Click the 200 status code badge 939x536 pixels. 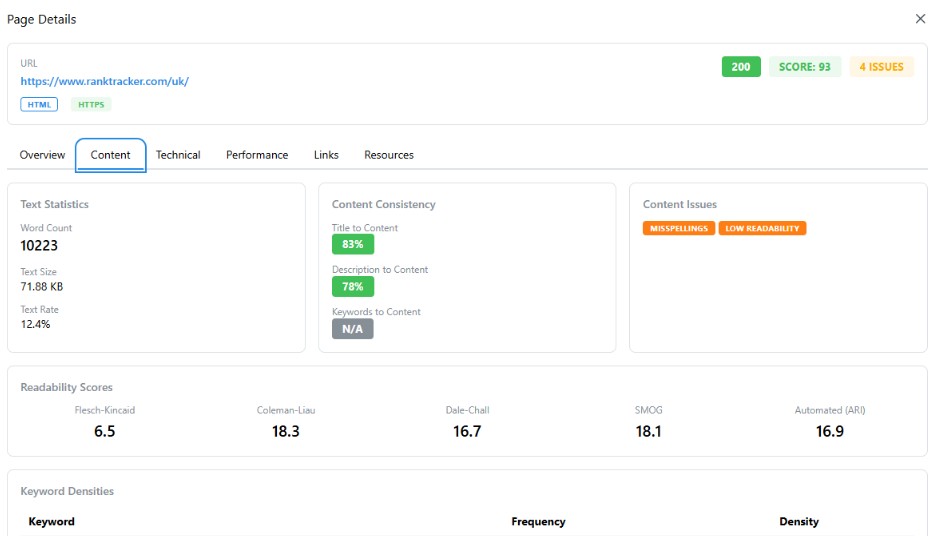(x=740, y=67)
